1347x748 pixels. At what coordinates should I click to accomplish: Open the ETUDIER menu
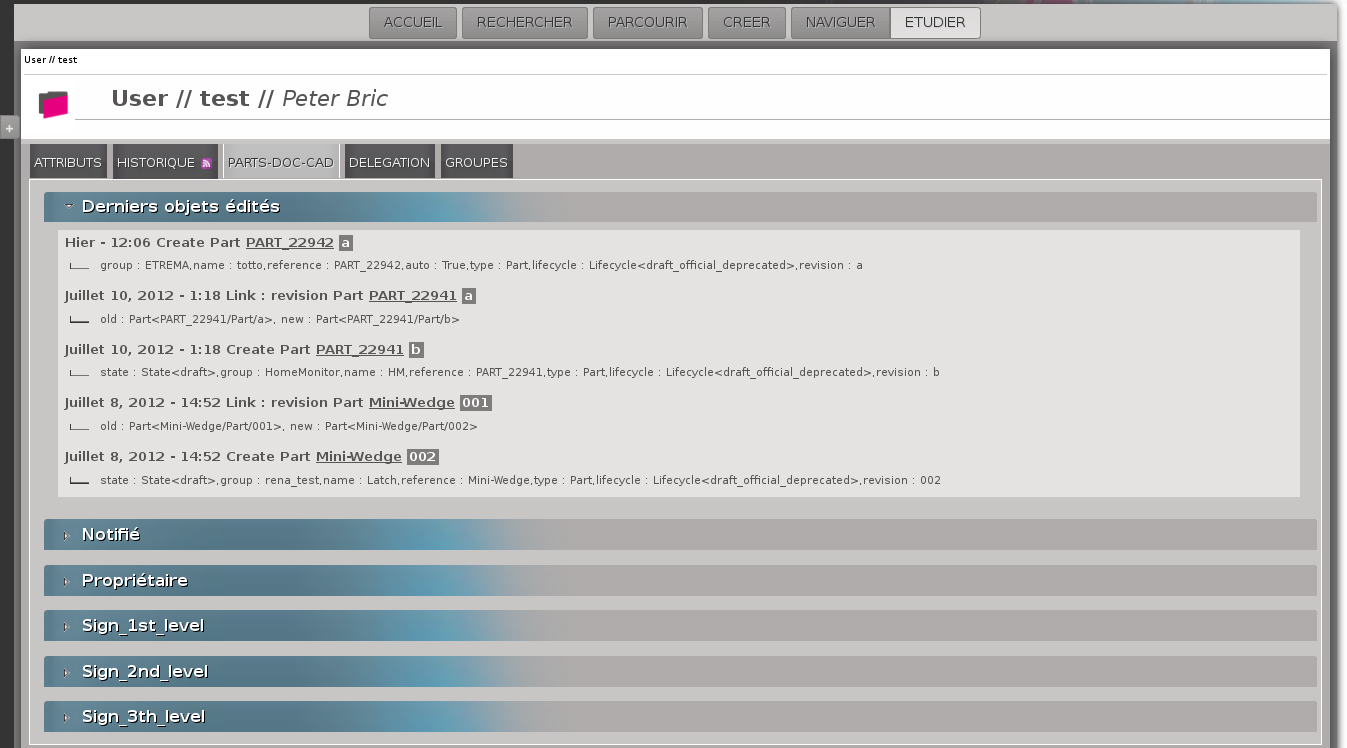[x=935, y=23]
